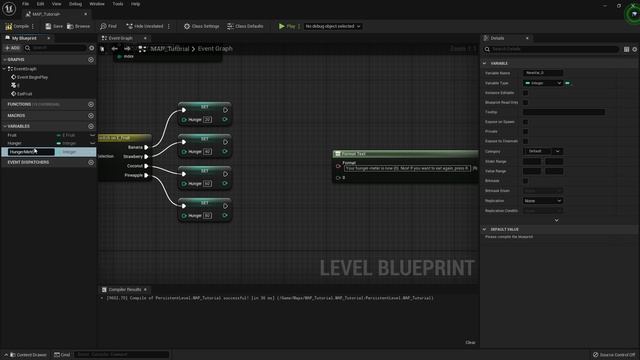Viewport: 640px width, 360px height.
Task: Open My Blueprint view options gear
Action: (x=91, y=48)
